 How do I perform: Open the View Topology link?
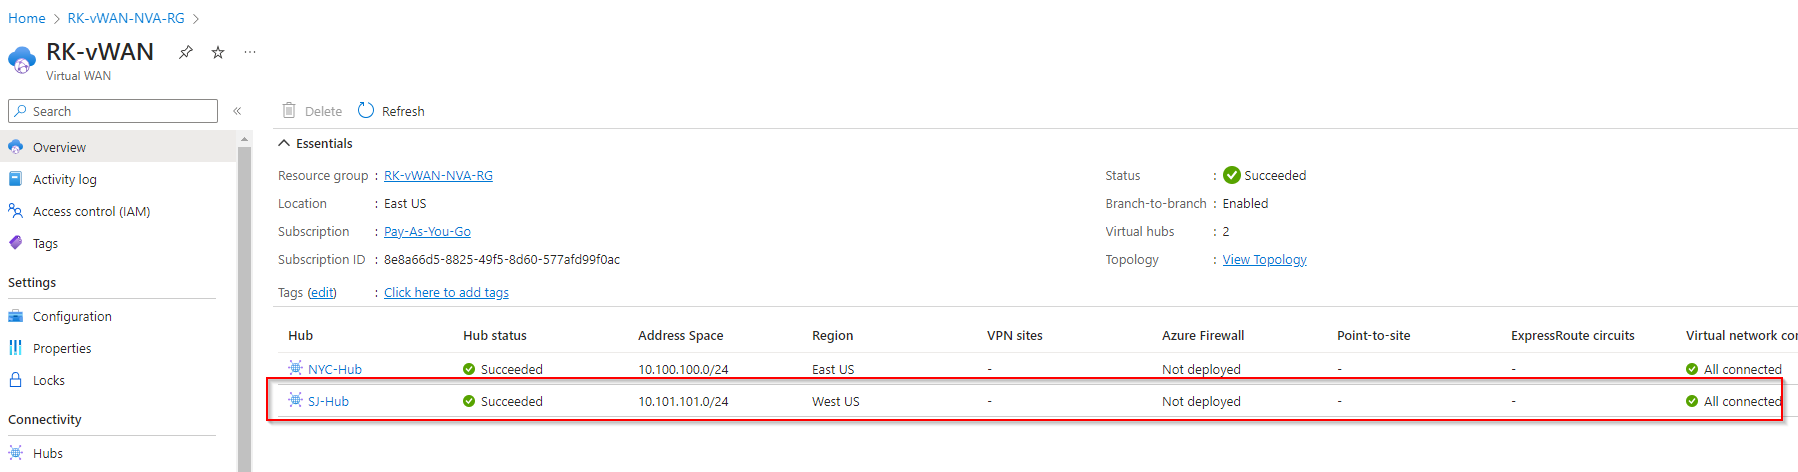[1264, 259]
